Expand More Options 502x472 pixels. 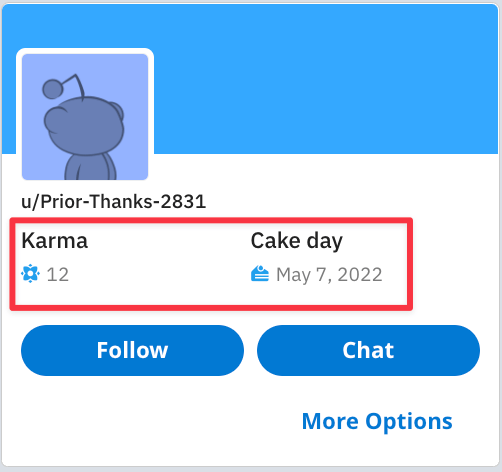point(377,422)
